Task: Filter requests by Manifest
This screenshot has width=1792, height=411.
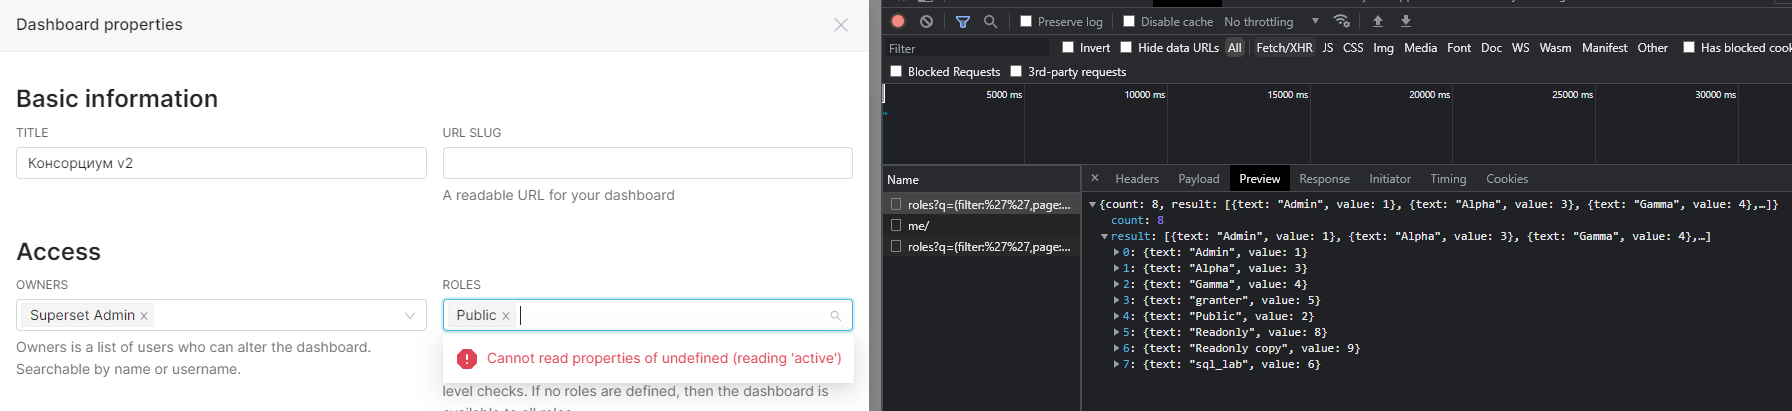Action: (1604, 47)
